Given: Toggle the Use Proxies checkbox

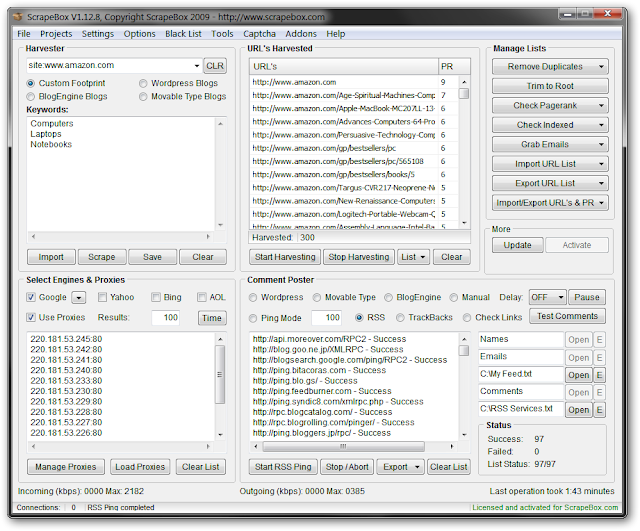Looking at the screenshot, I should pyautogui.click(x=31, y=317).
